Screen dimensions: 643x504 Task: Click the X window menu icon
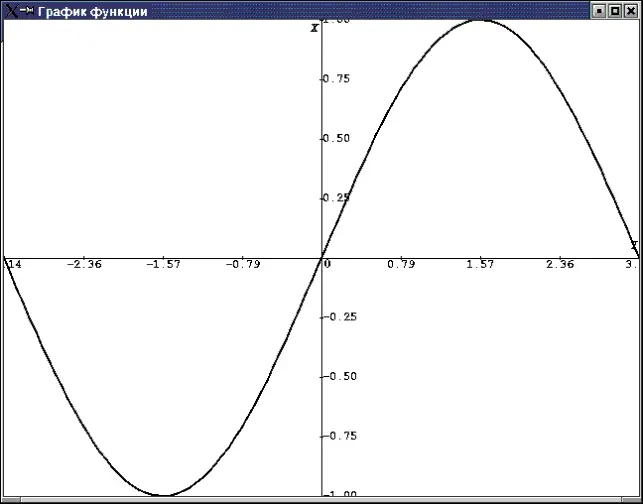point(9,10)
